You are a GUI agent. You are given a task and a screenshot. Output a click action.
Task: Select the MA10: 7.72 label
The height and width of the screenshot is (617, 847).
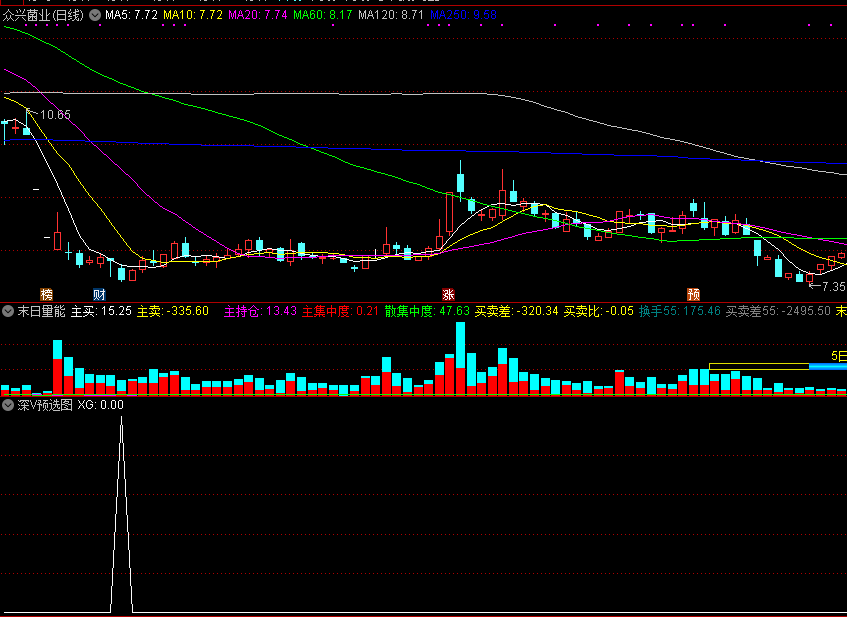(193, 15)
